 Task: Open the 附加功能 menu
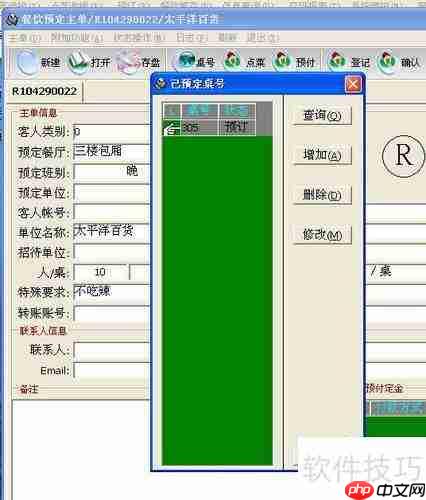(76, 37)
